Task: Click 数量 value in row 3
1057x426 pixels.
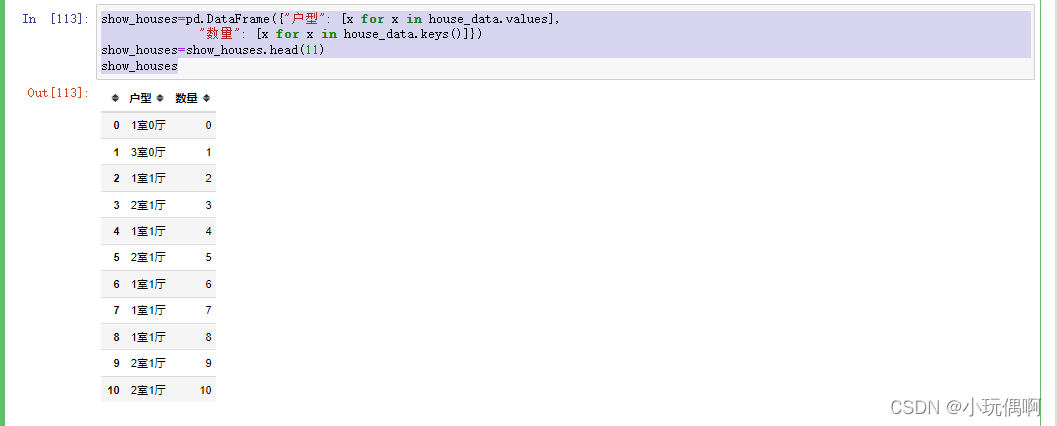Action: click(x=208, y=205)
